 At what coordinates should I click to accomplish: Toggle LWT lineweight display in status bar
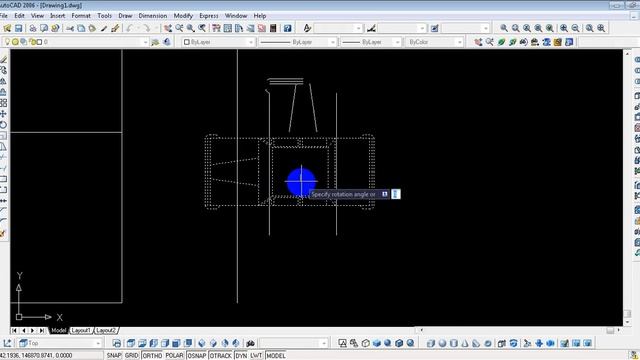256,356
